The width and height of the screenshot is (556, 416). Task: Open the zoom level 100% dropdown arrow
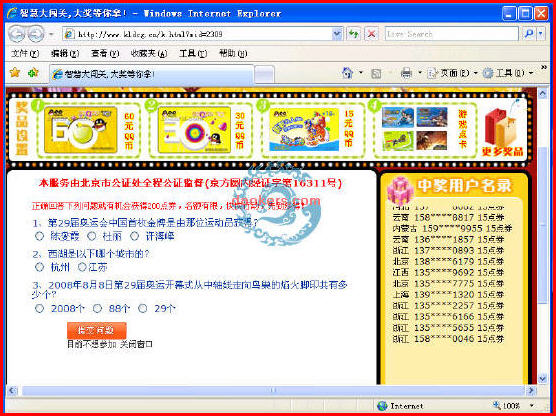point(532,405)
